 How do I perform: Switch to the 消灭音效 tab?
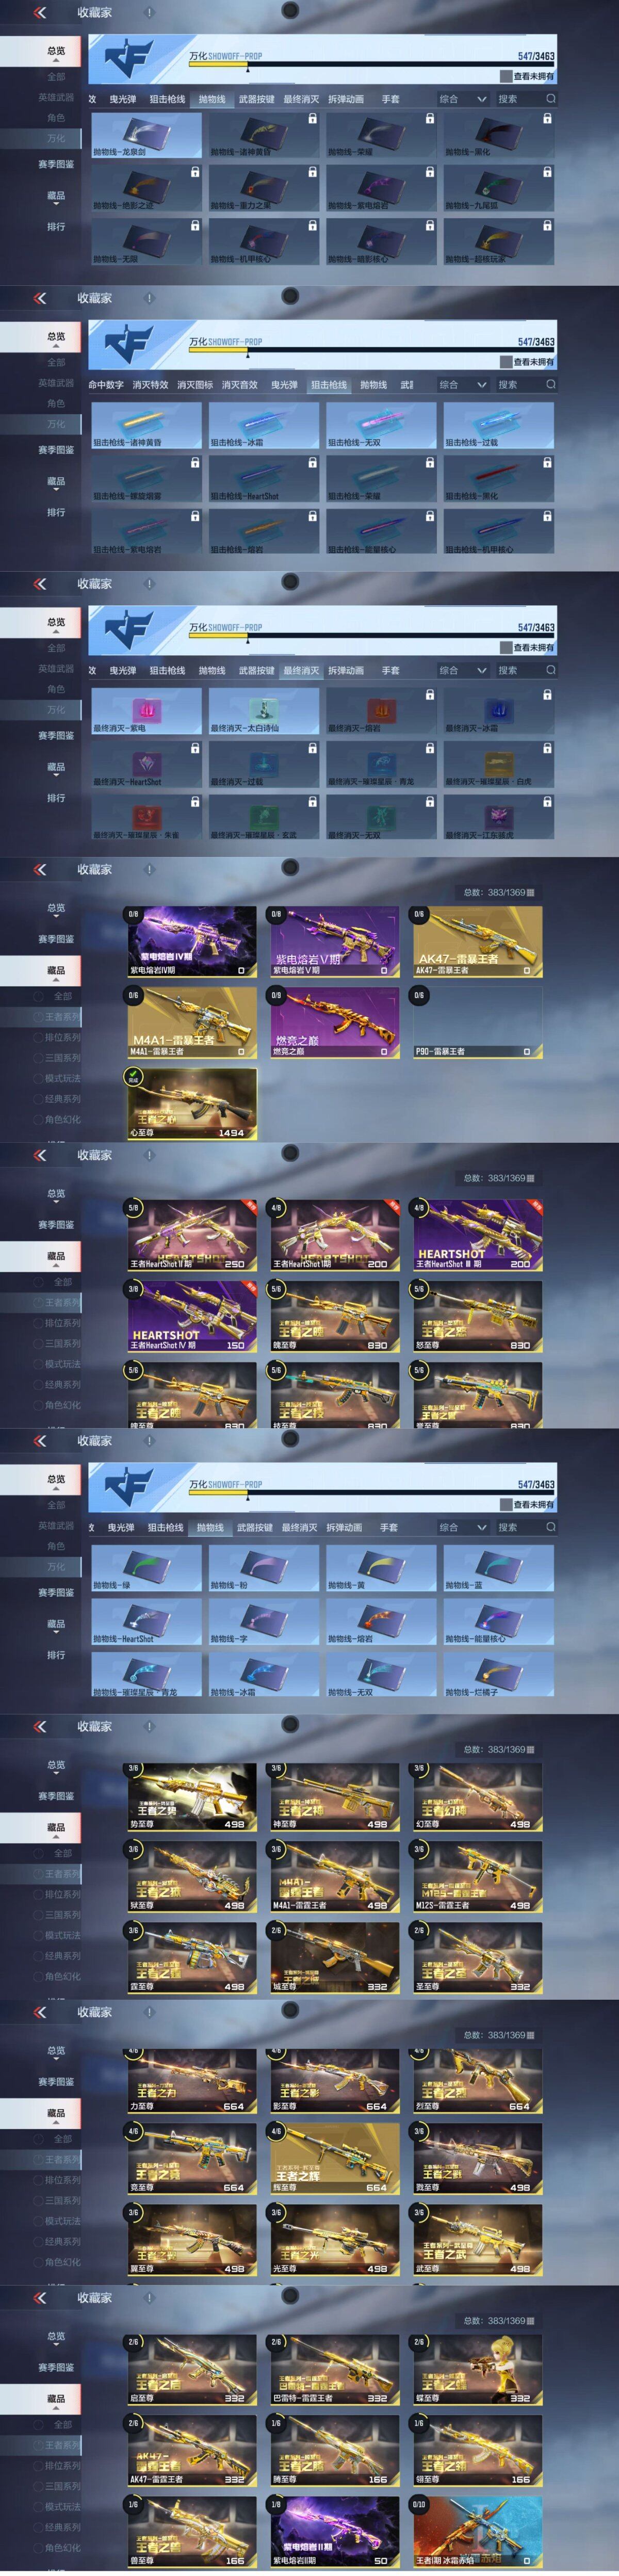click(x=239, y=385)
